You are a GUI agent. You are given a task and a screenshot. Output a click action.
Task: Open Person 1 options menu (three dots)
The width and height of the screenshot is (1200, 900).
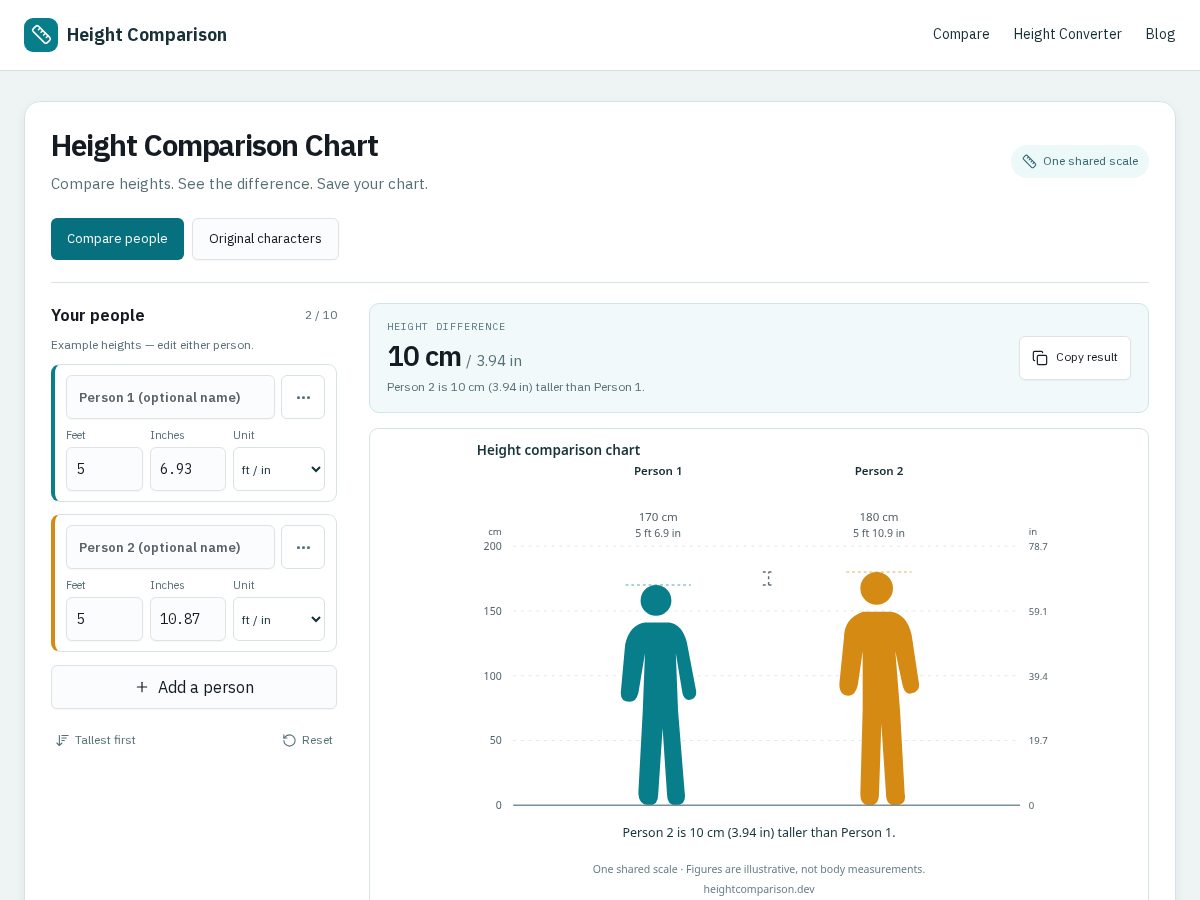(303, 397)
